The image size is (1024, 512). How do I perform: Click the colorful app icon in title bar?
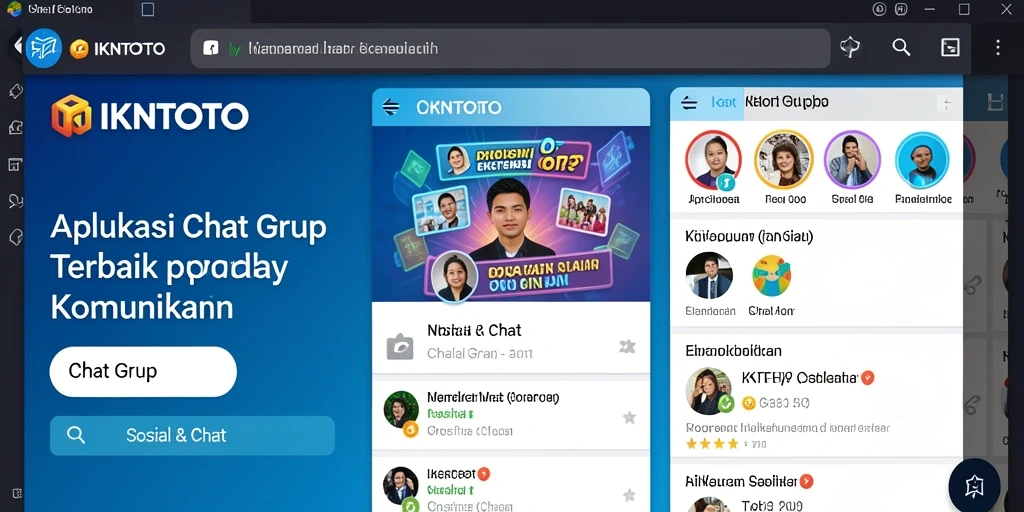14,8
